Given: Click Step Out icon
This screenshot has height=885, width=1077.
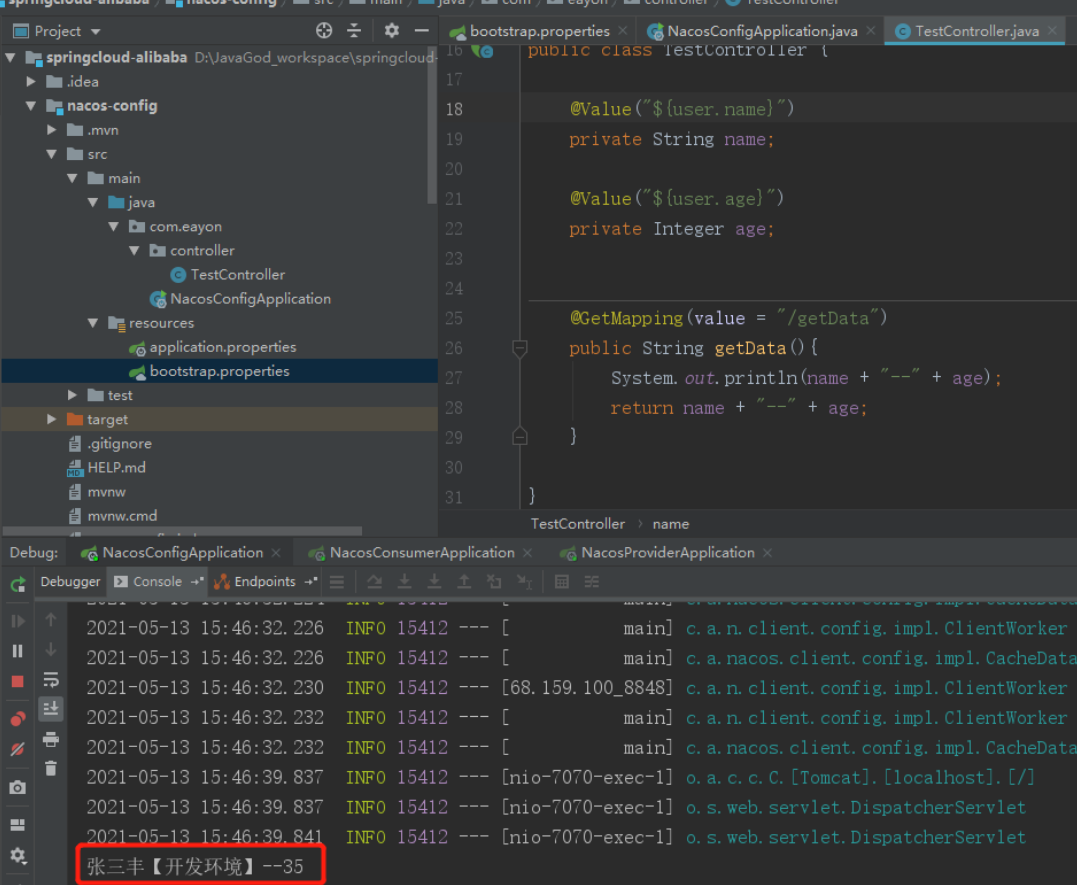Looking at the screenshot, I should 464,582.
